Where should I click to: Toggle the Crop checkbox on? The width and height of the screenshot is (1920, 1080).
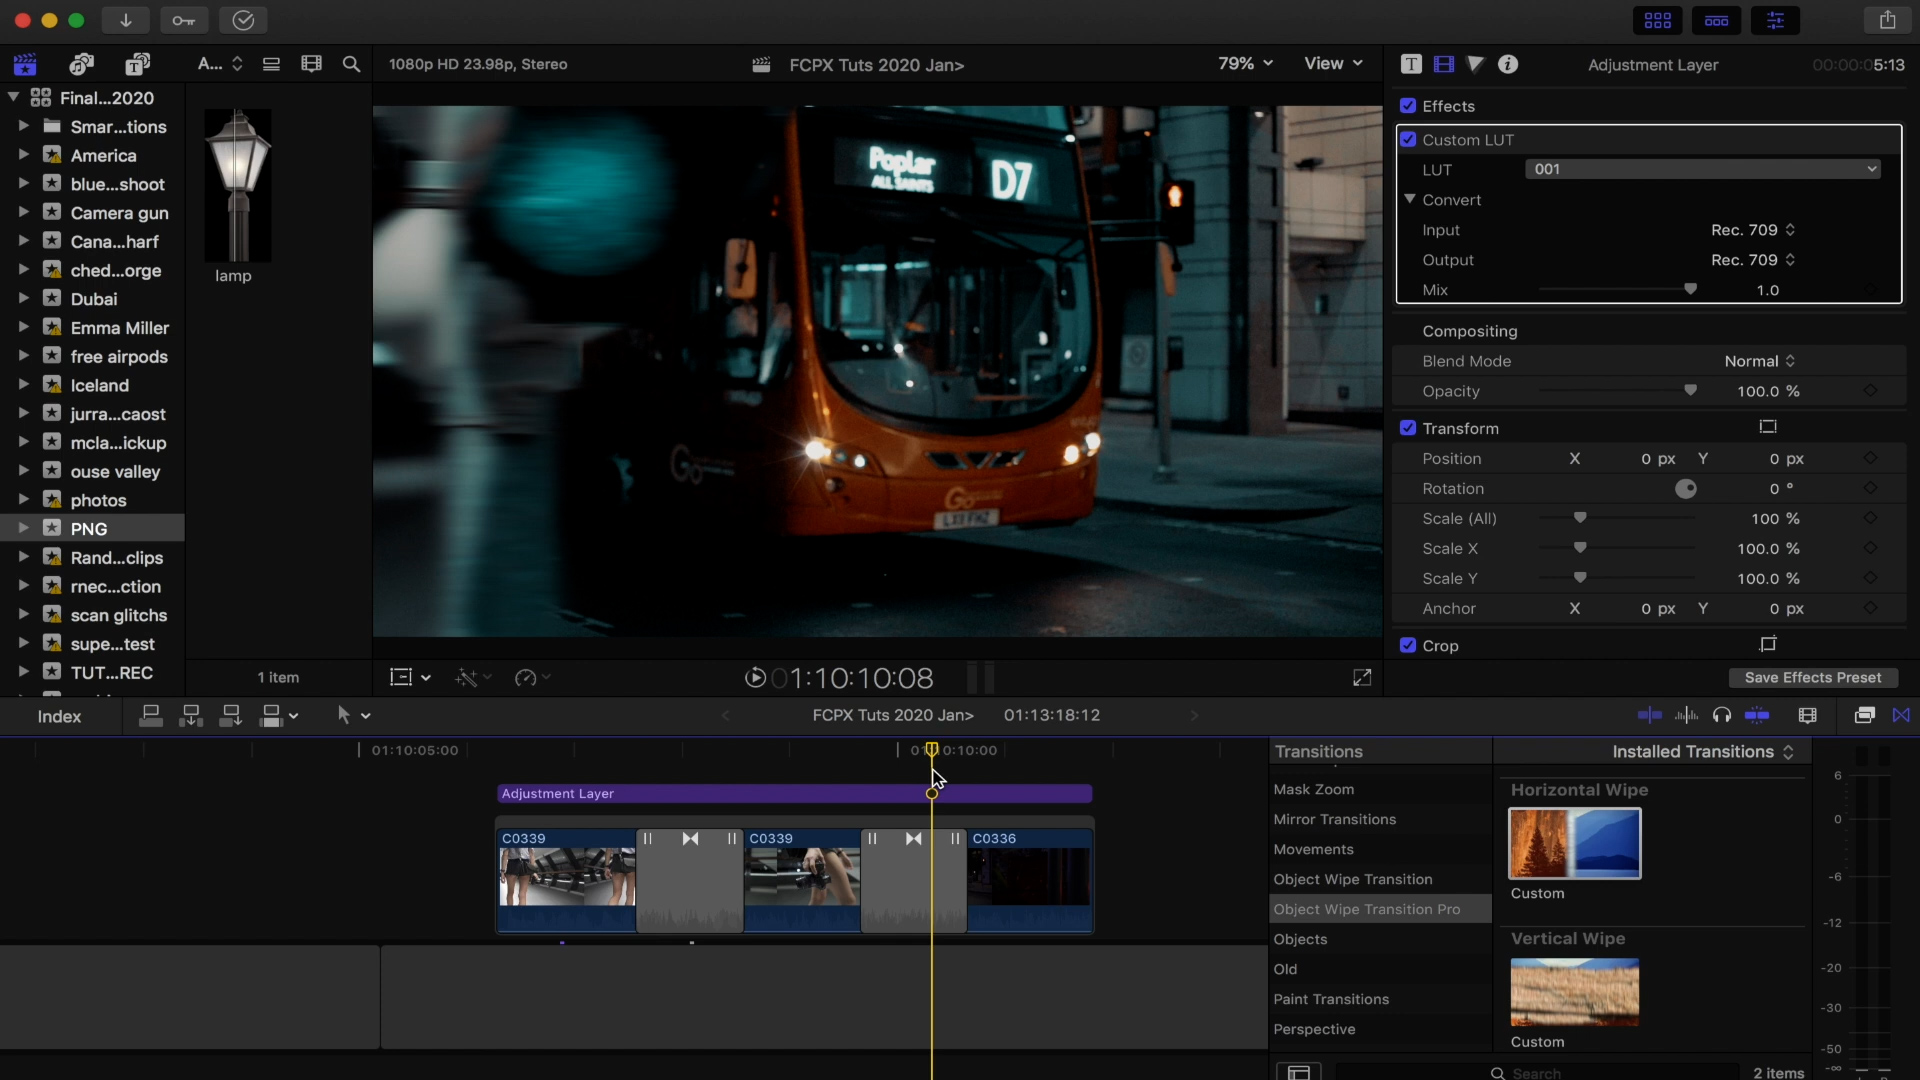(x=1407, y=645)
